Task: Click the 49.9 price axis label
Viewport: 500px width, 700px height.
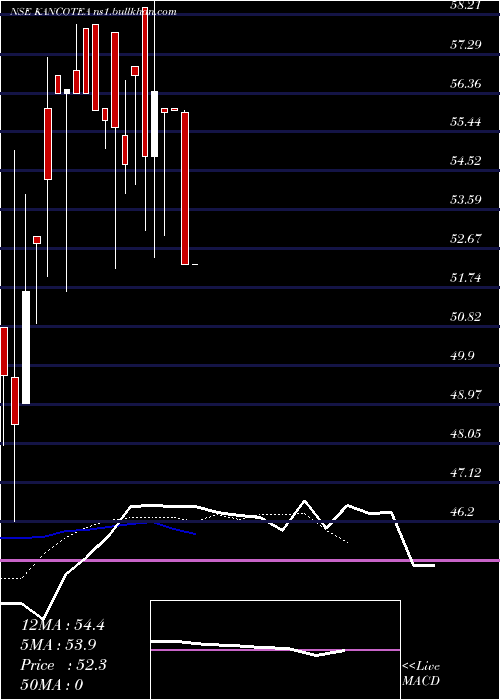Action: pos(463,355)
